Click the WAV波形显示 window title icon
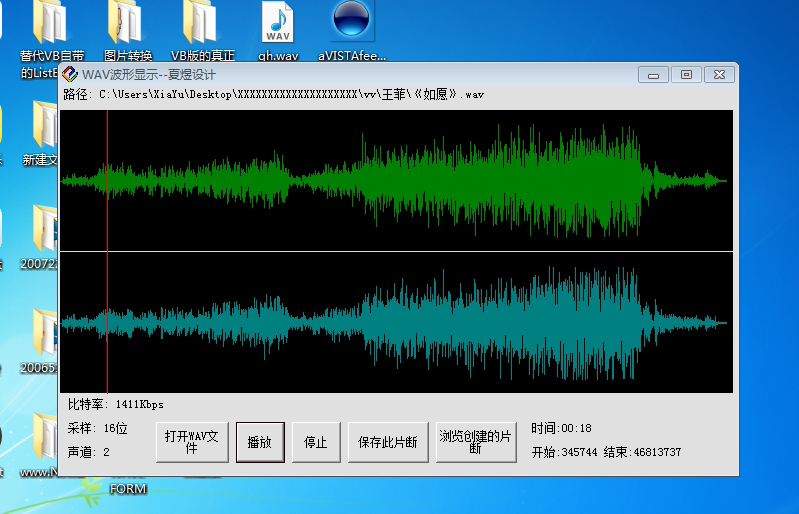 [70, 74]
